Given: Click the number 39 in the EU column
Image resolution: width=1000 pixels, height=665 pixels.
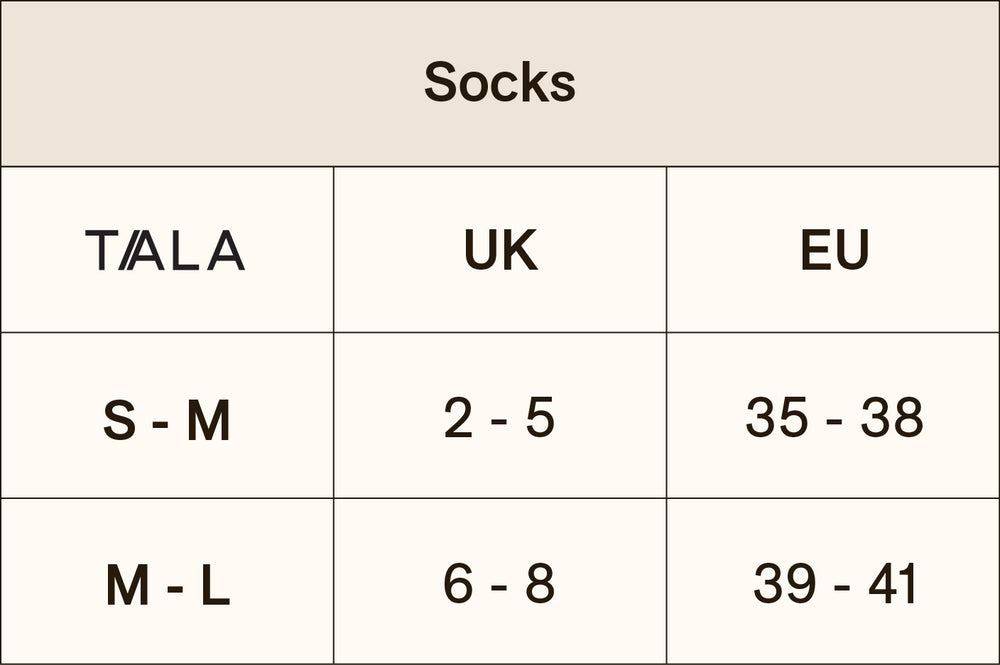Looking at the screenshot, I should pos(786,584).
